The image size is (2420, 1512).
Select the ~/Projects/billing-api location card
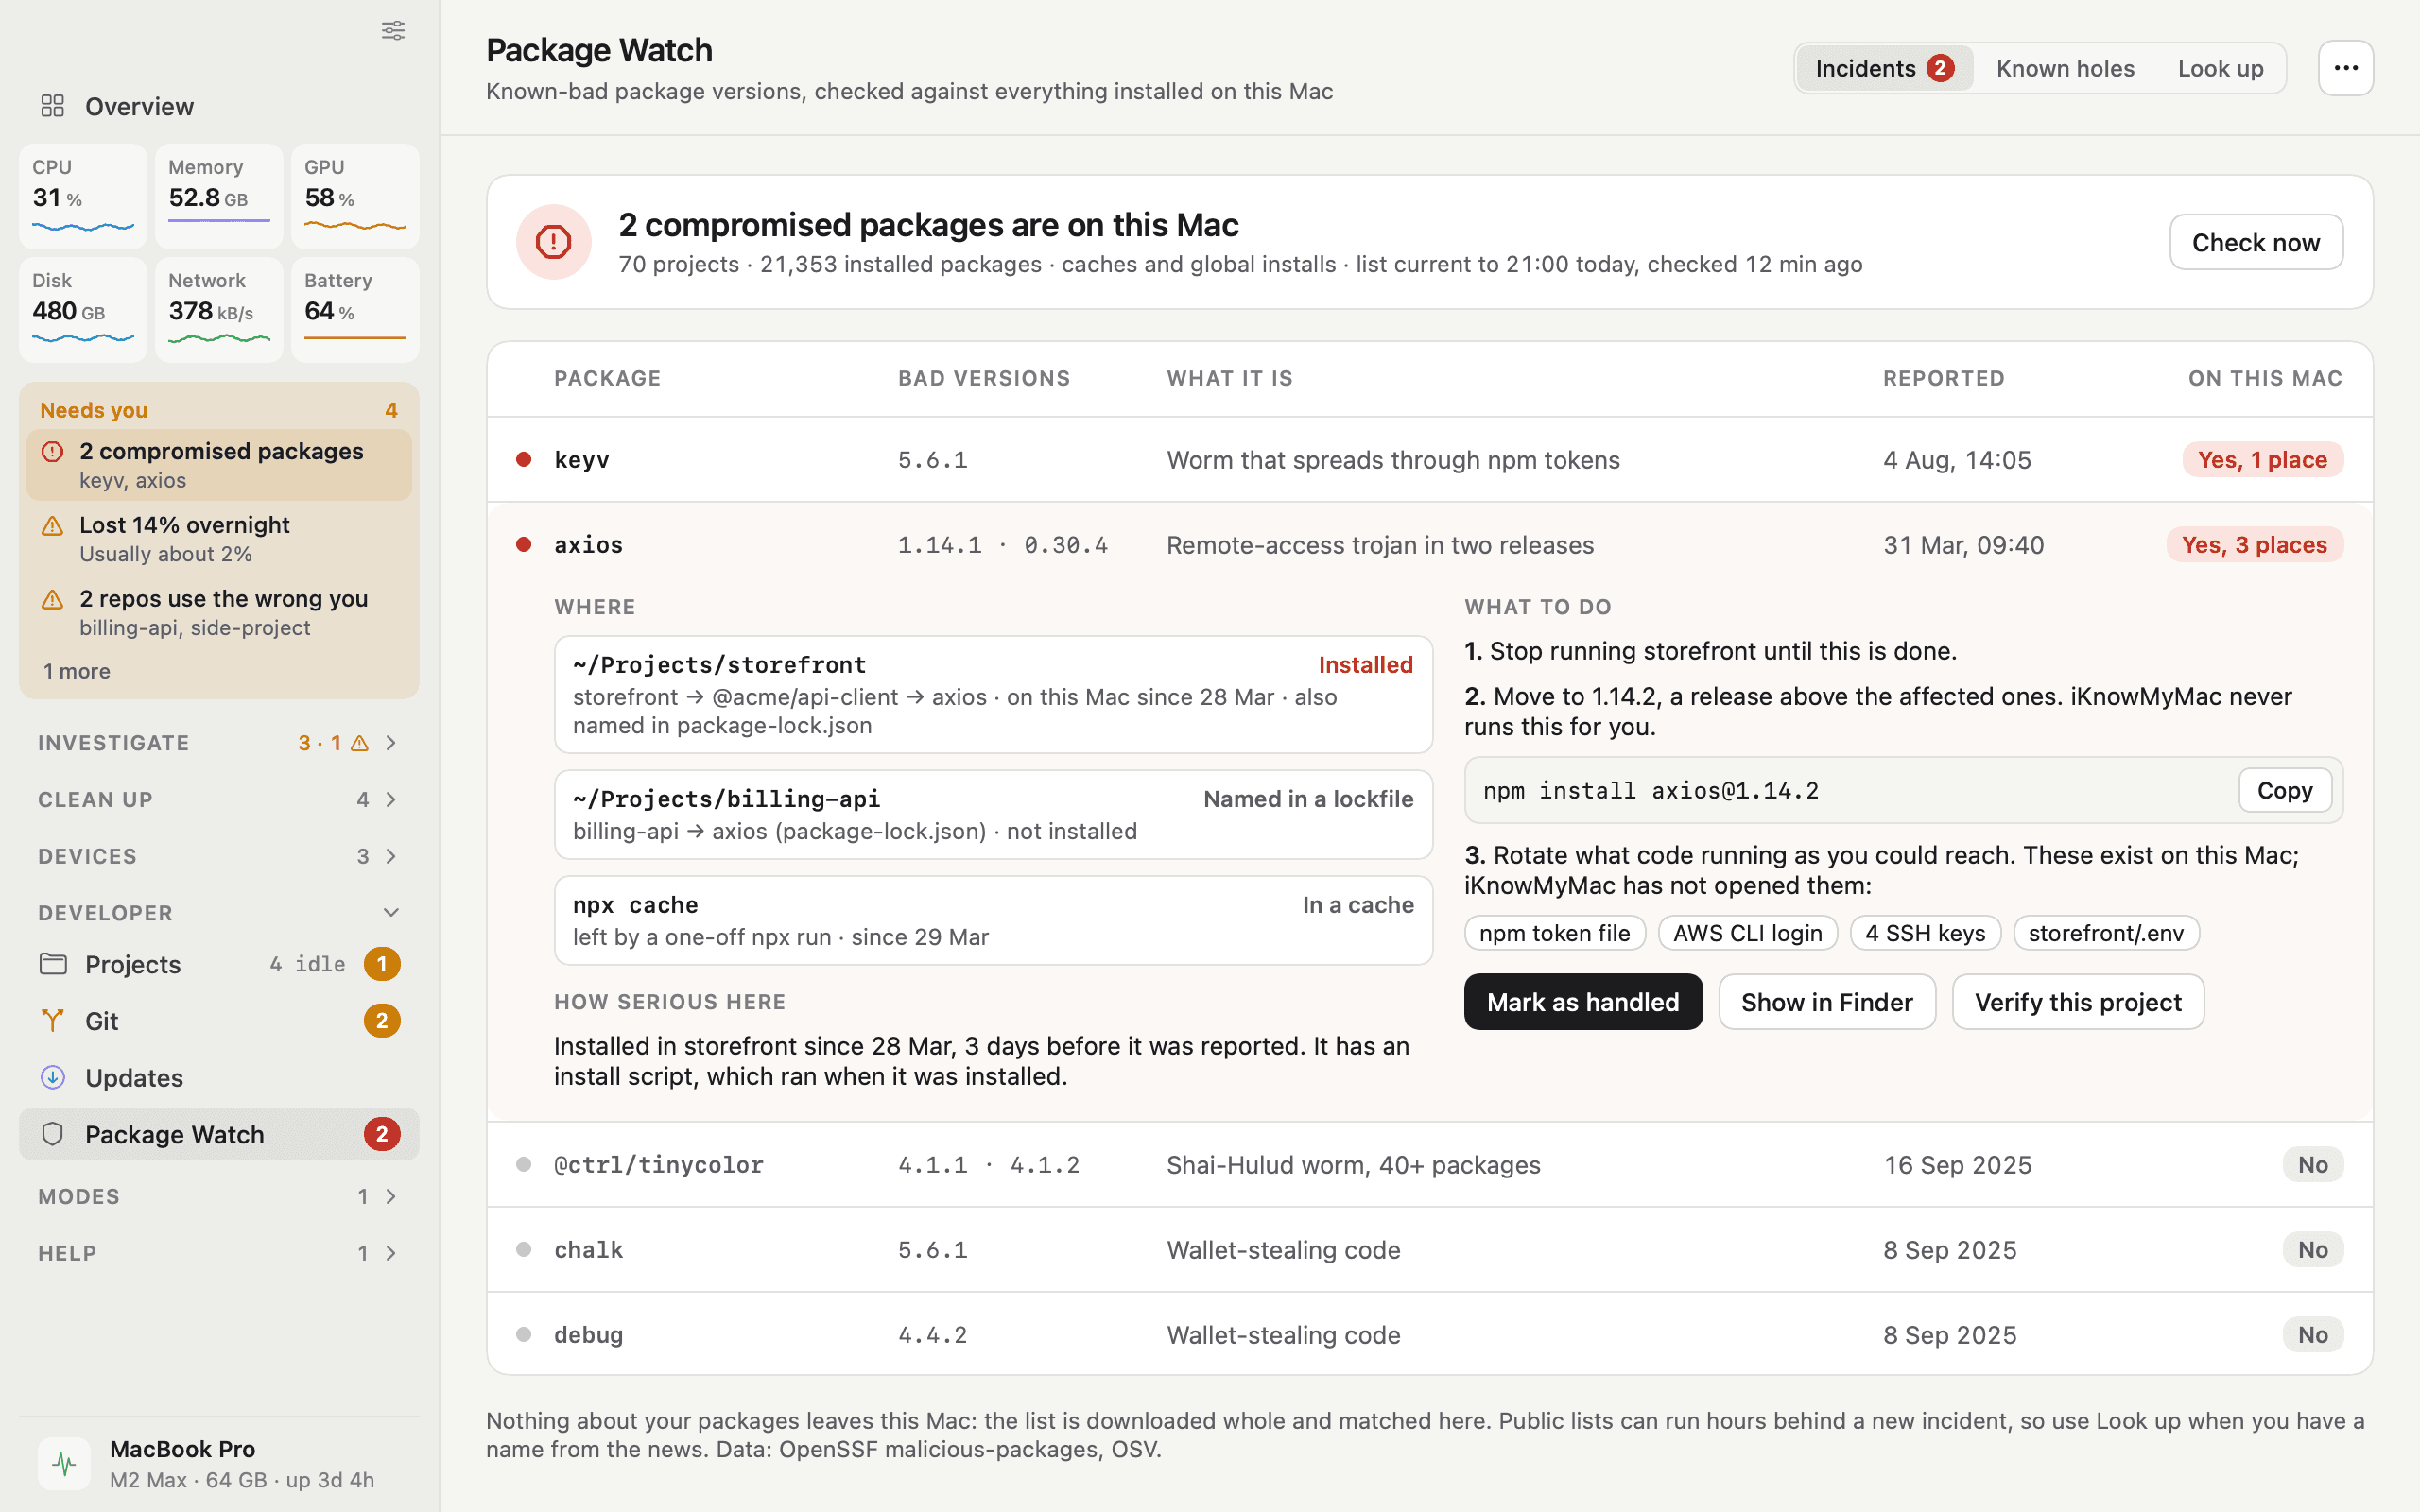coord(993,814)
